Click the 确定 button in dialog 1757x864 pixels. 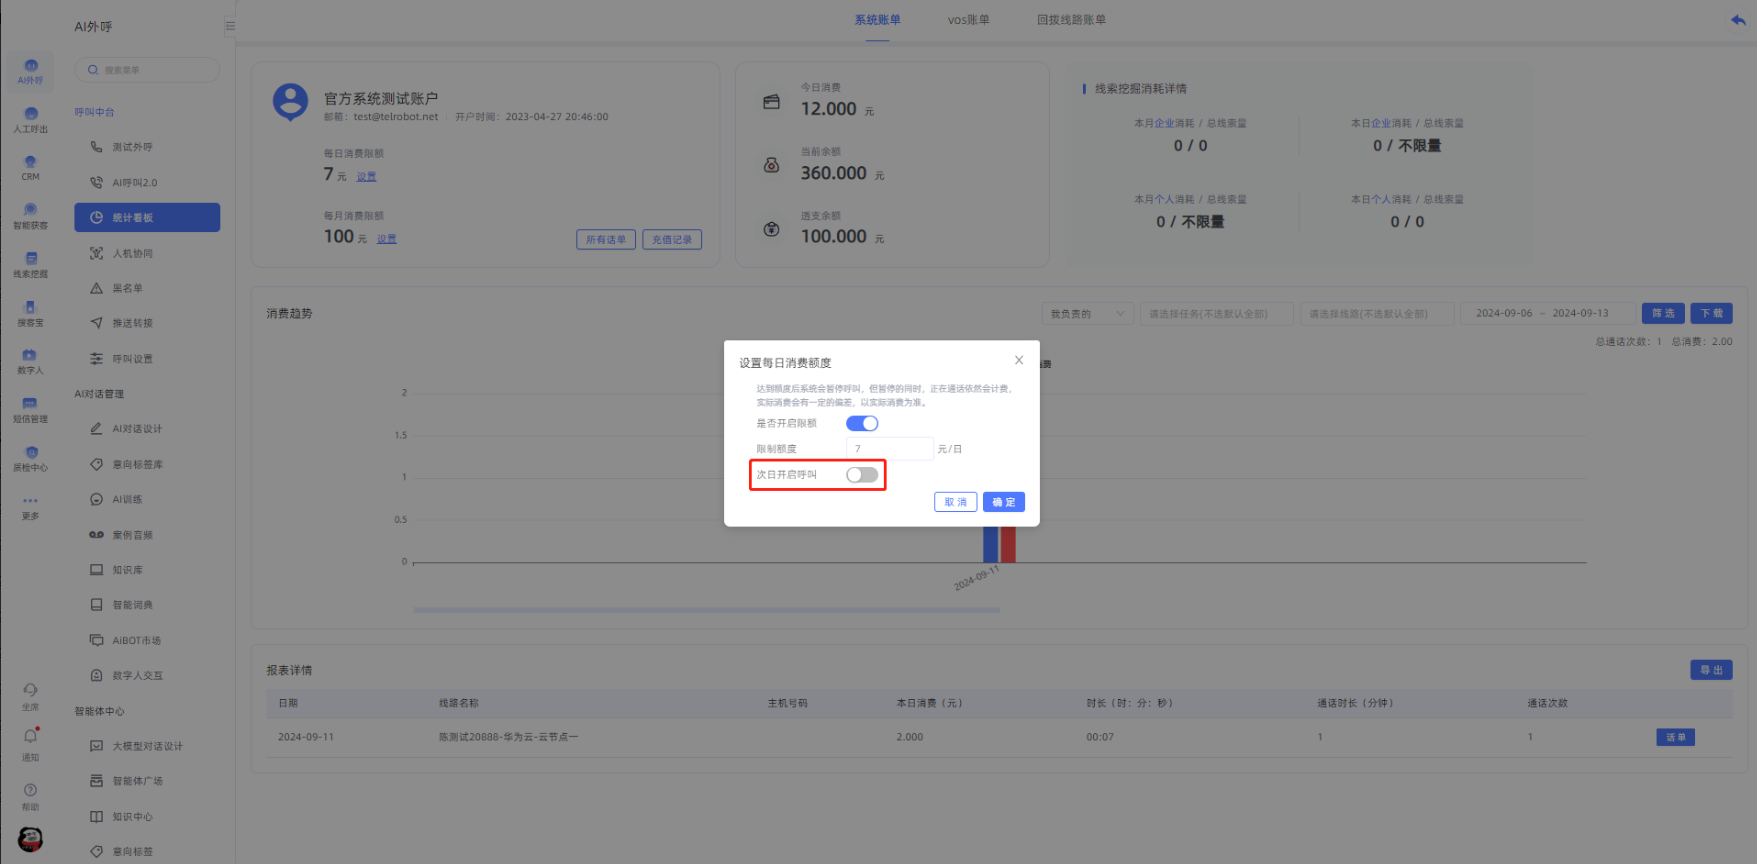1003,502
